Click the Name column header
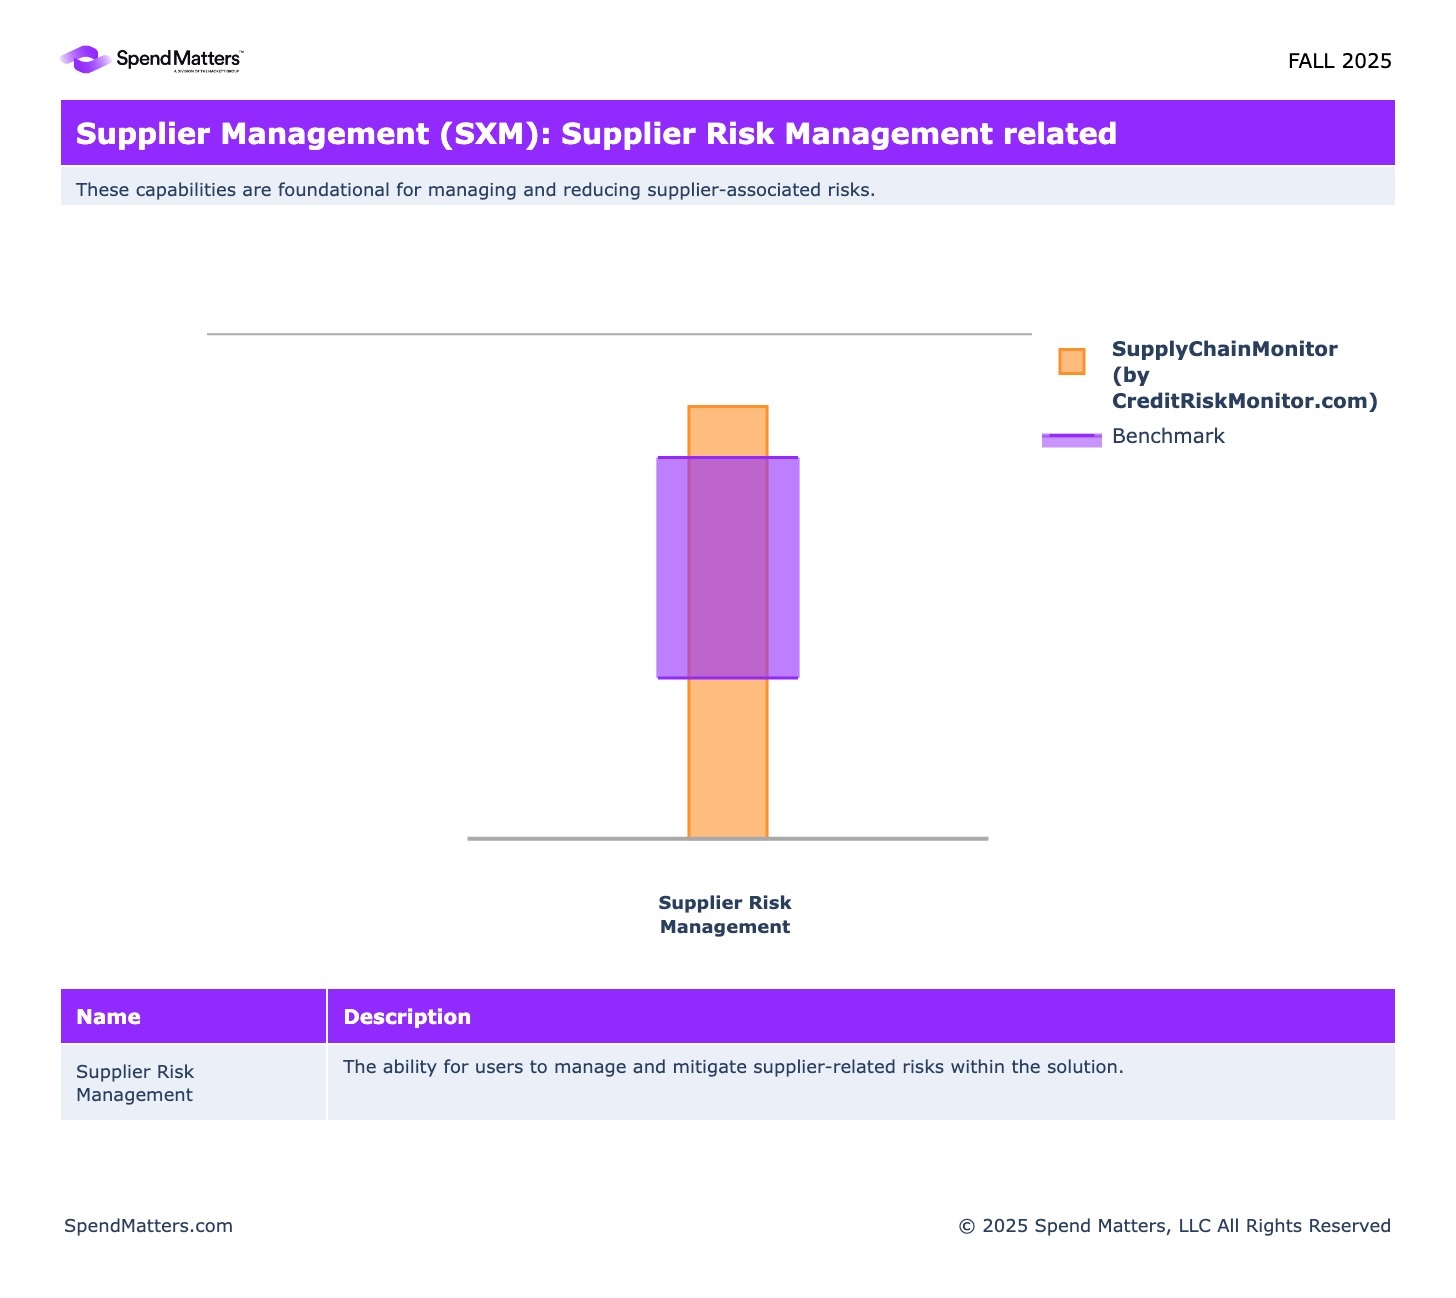This screenshot has height=1298, width=1456. tap(108, 1016)
